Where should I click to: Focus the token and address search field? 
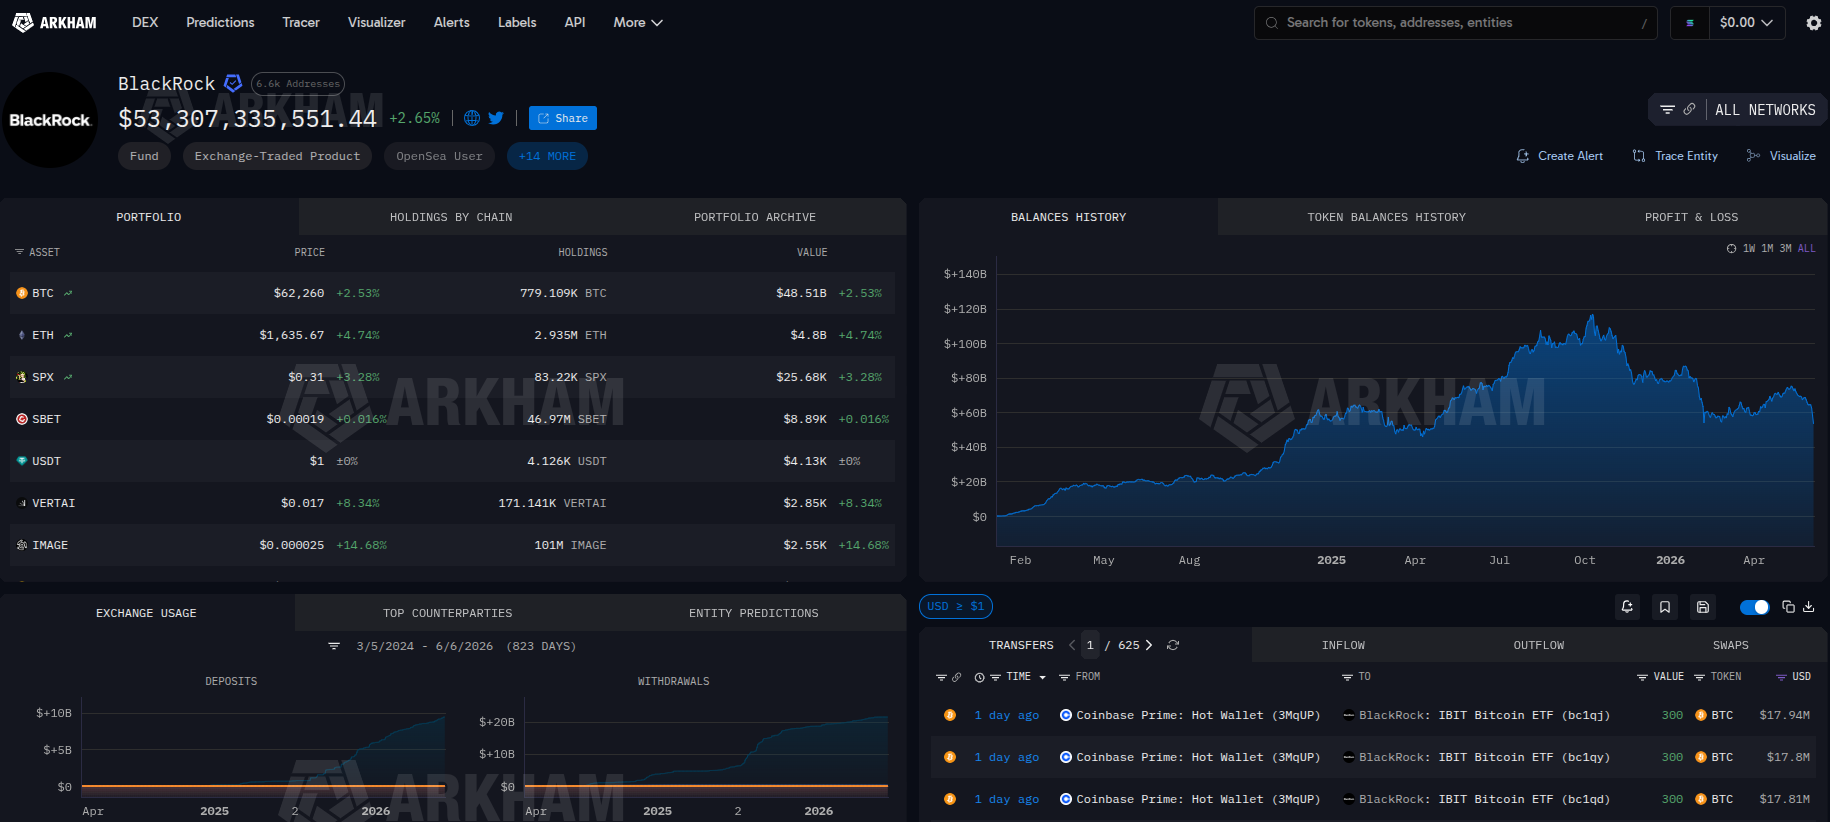click(x=1456, y=22)
